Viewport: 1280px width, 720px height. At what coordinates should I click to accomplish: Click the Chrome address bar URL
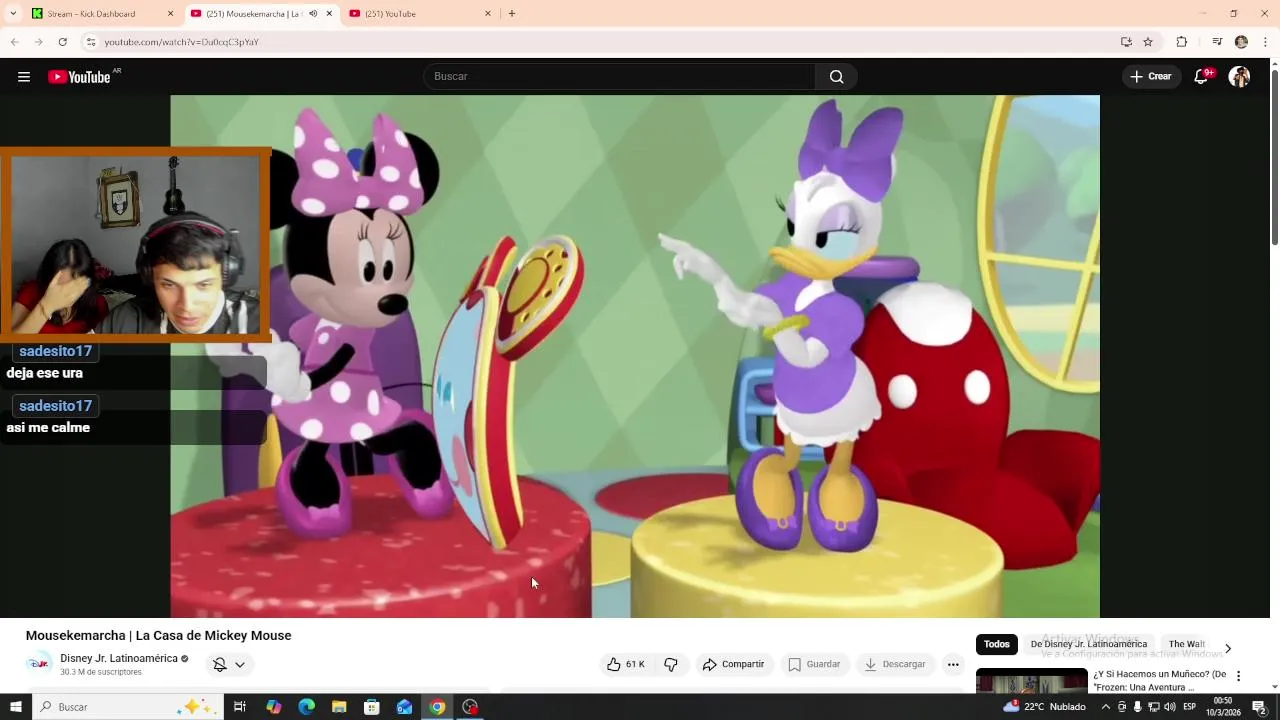[181, 42]
